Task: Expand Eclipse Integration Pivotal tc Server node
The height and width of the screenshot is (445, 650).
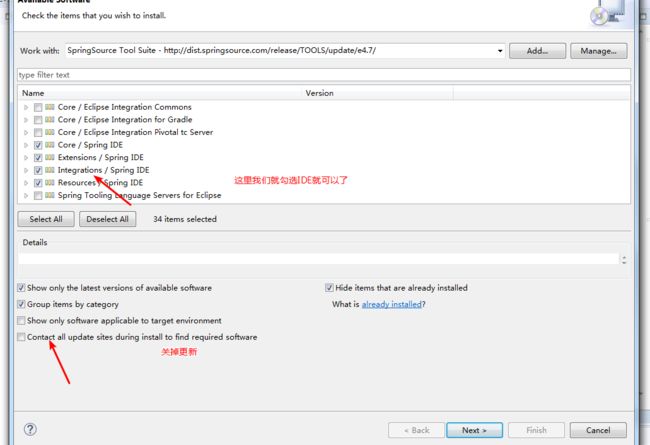Action: pos(26,133)
